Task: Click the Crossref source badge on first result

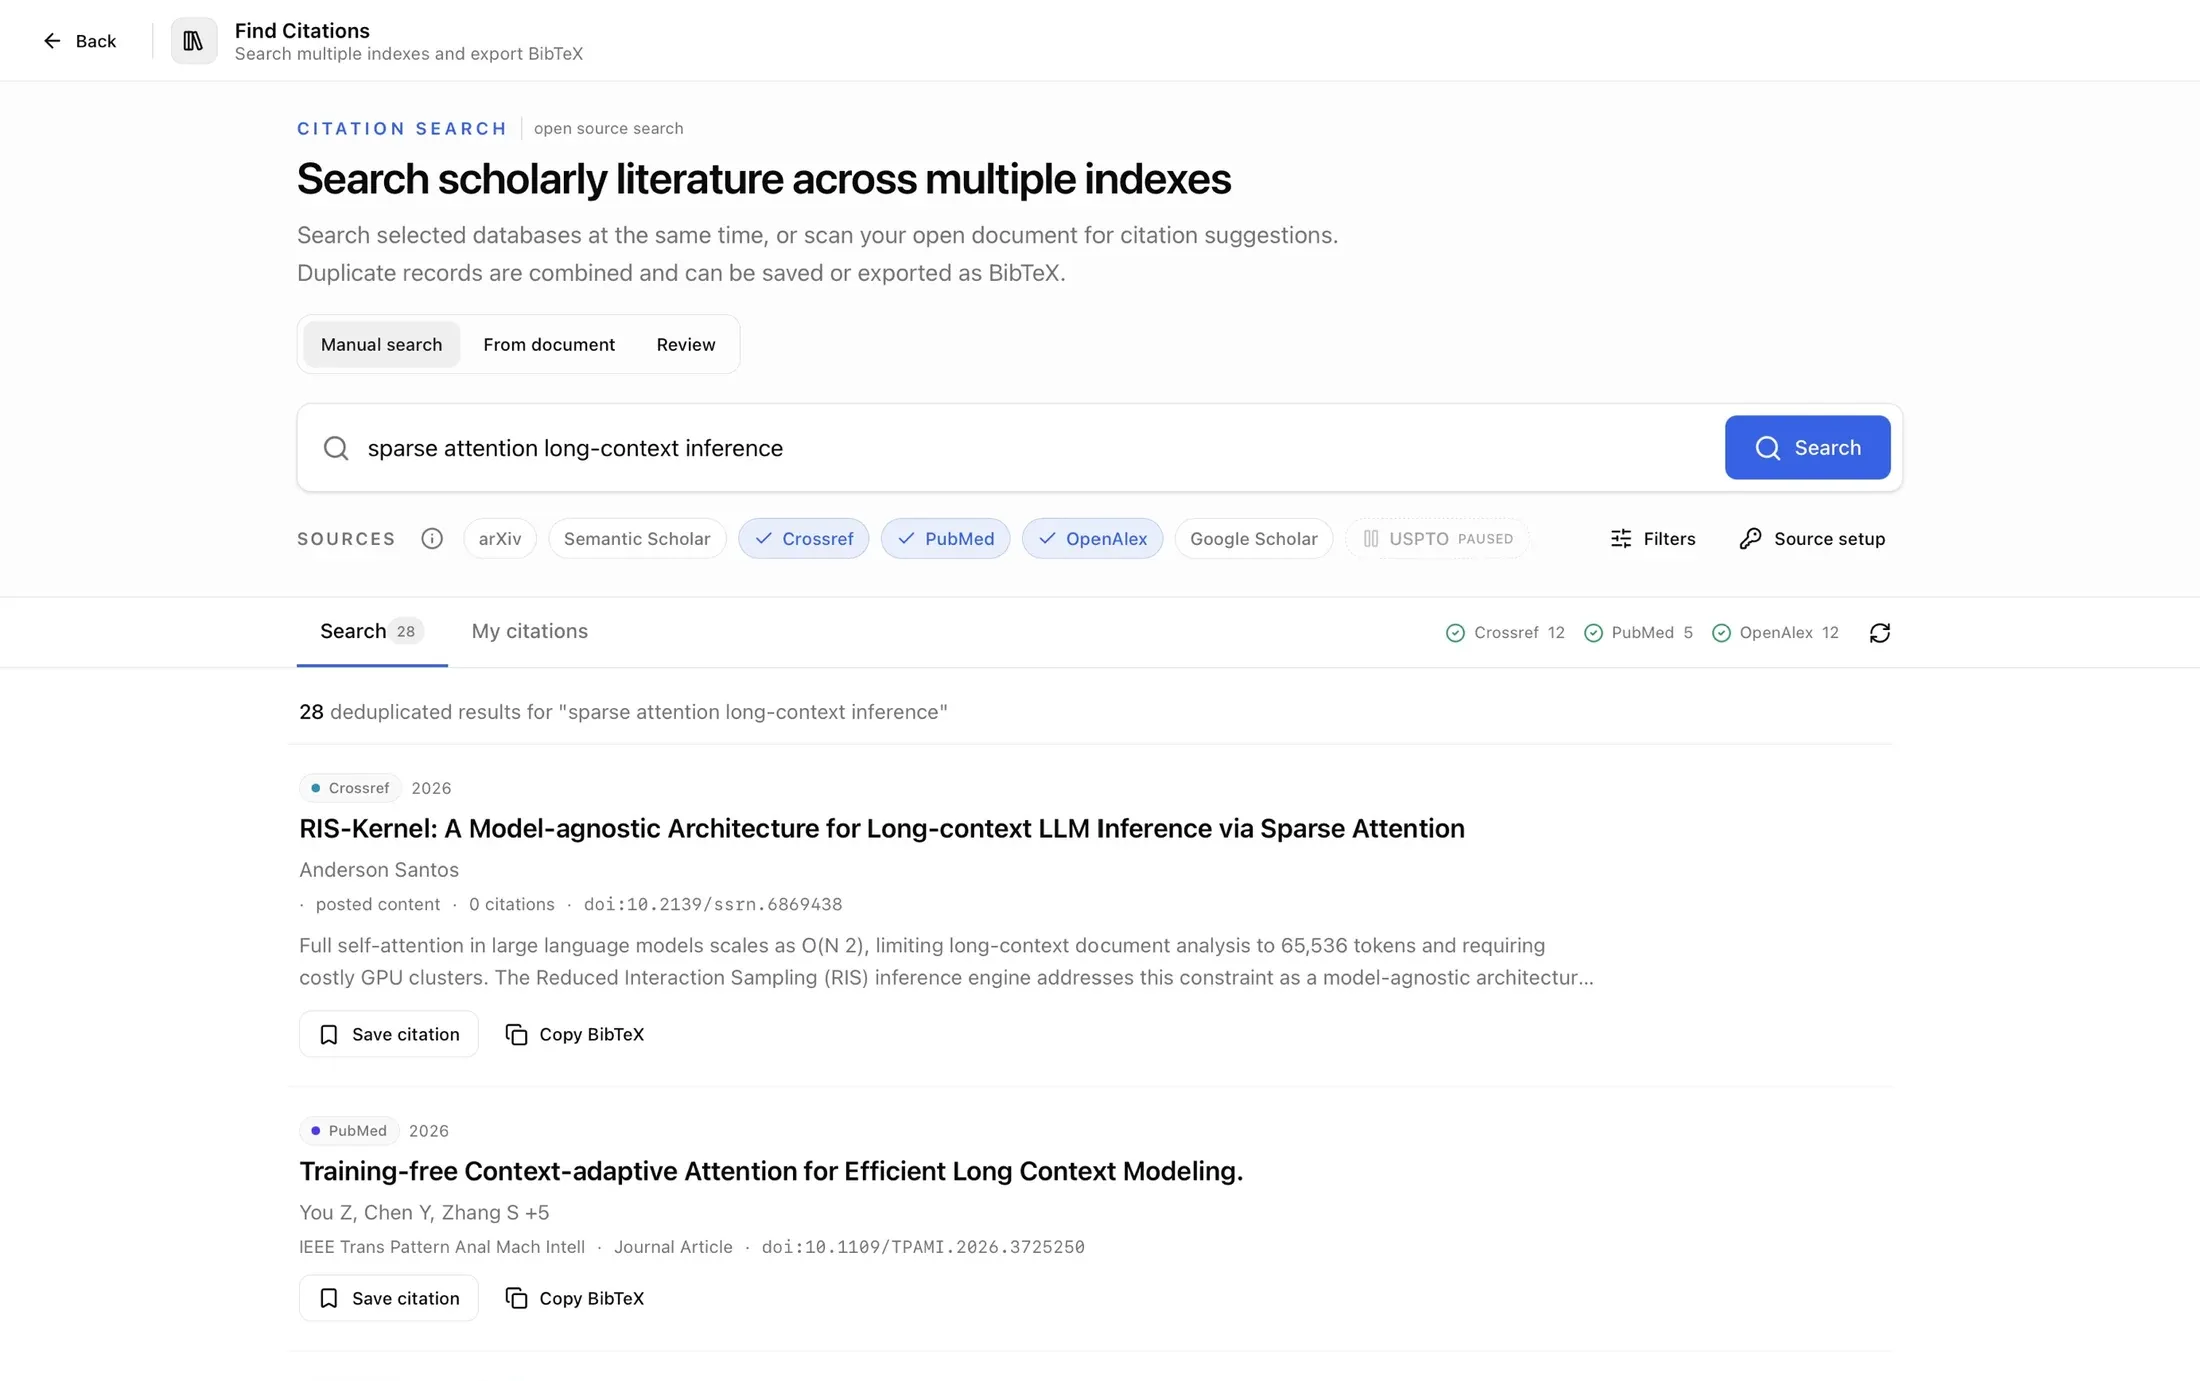Action: click(x=350, y=789)
